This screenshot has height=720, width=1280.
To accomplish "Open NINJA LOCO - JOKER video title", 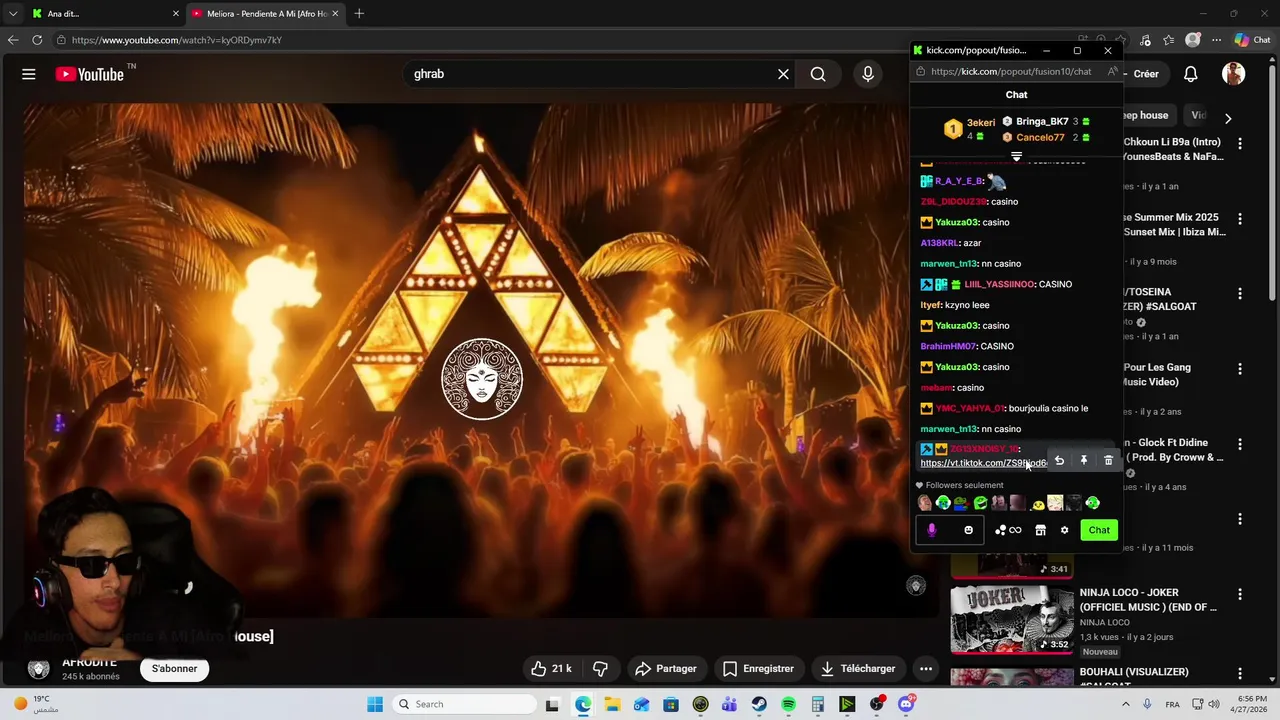I will [x=1148, y=600].
